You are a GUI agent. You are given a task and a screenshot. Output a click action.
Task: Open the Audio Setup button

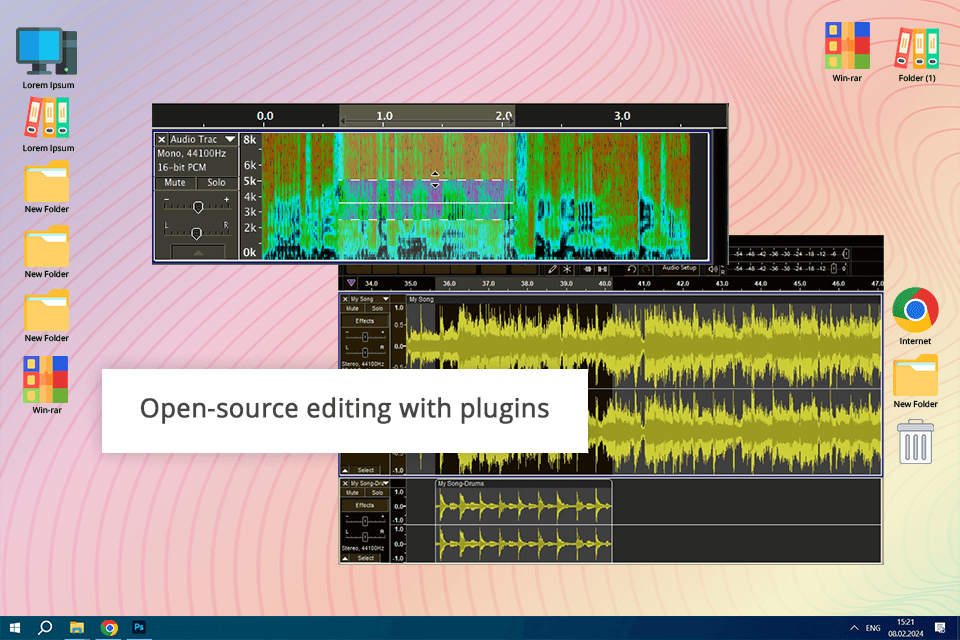click(679, 268)
